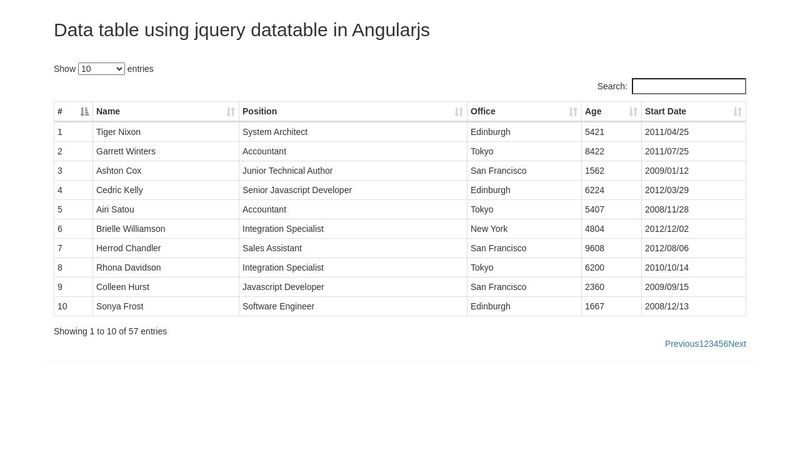Click the Sonya Frost name cell
This screenshot has height=450, width=800.
click(119, 306)
